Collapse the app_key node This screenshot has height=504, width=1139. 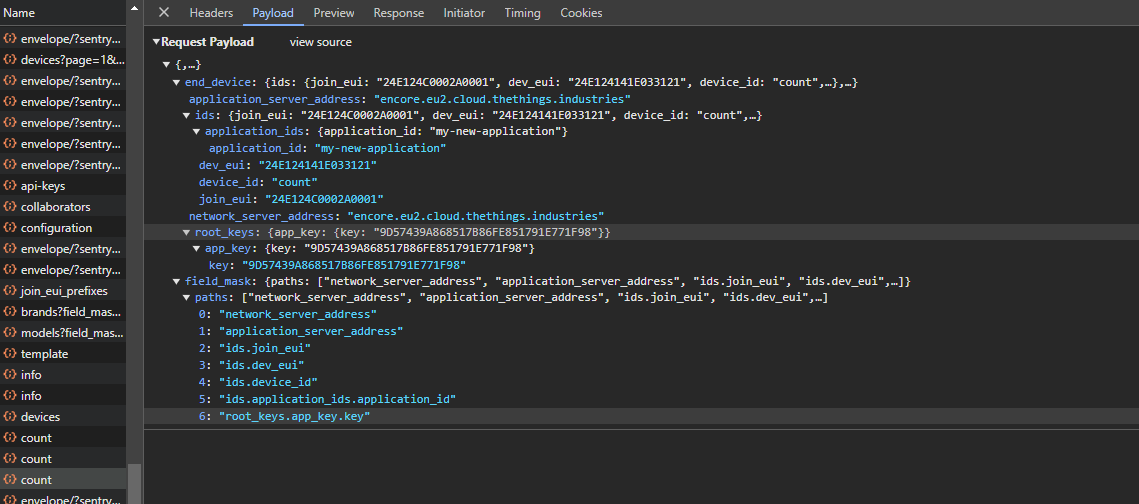coord(197,249)
